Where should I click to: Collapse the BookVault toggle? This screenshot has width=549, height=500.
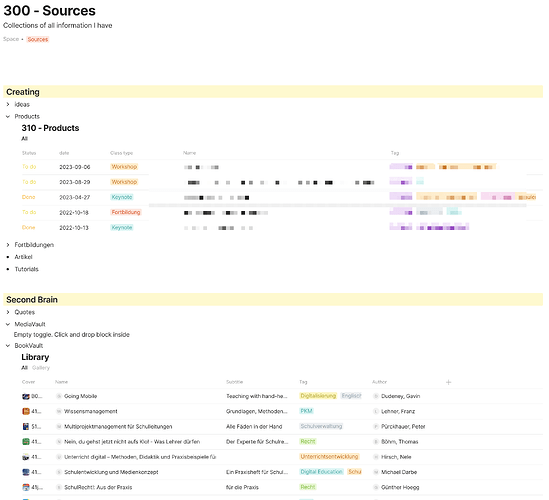[x=8, y=346]
